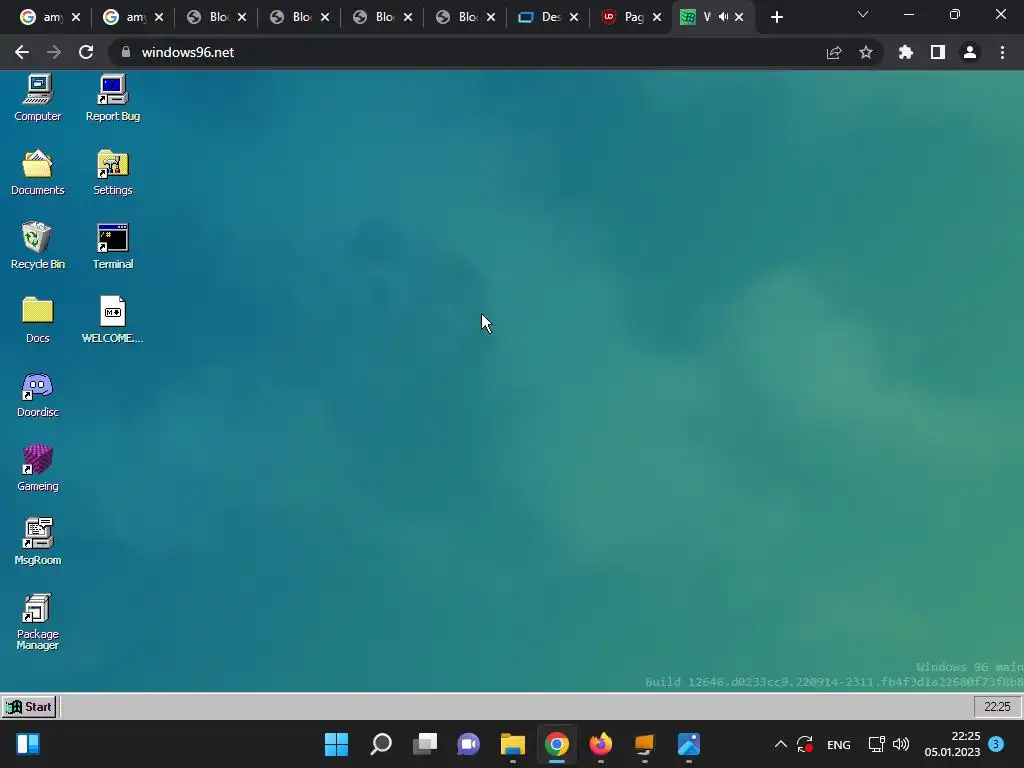Launch the MsgRoom shortcut

pyautogui.click(x=37, y=542)
